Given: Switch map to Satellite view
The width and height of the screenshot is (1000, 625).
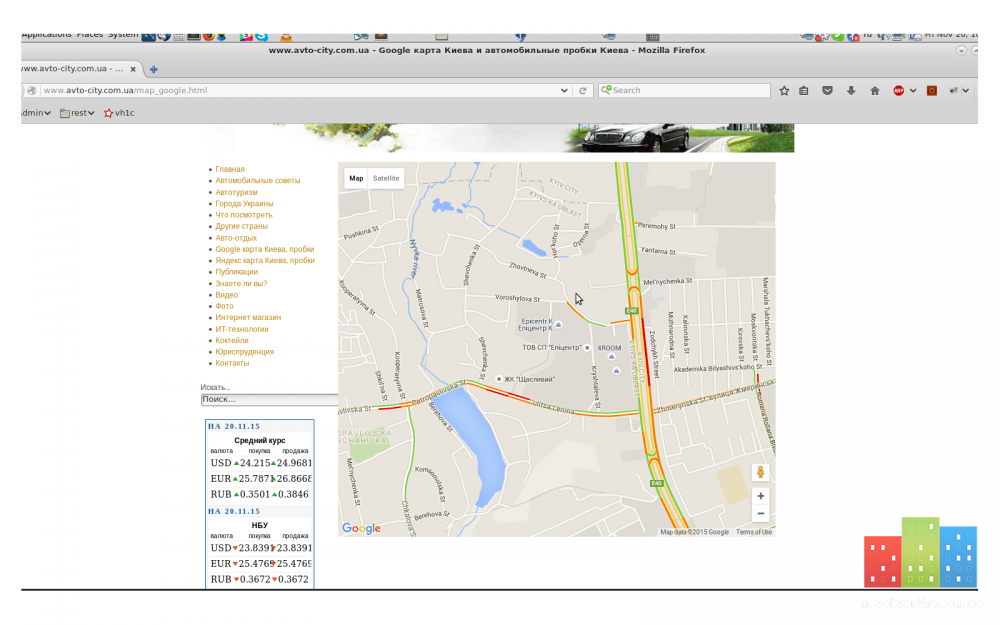Looking at the screenshot, I should (x=386, y=179).
